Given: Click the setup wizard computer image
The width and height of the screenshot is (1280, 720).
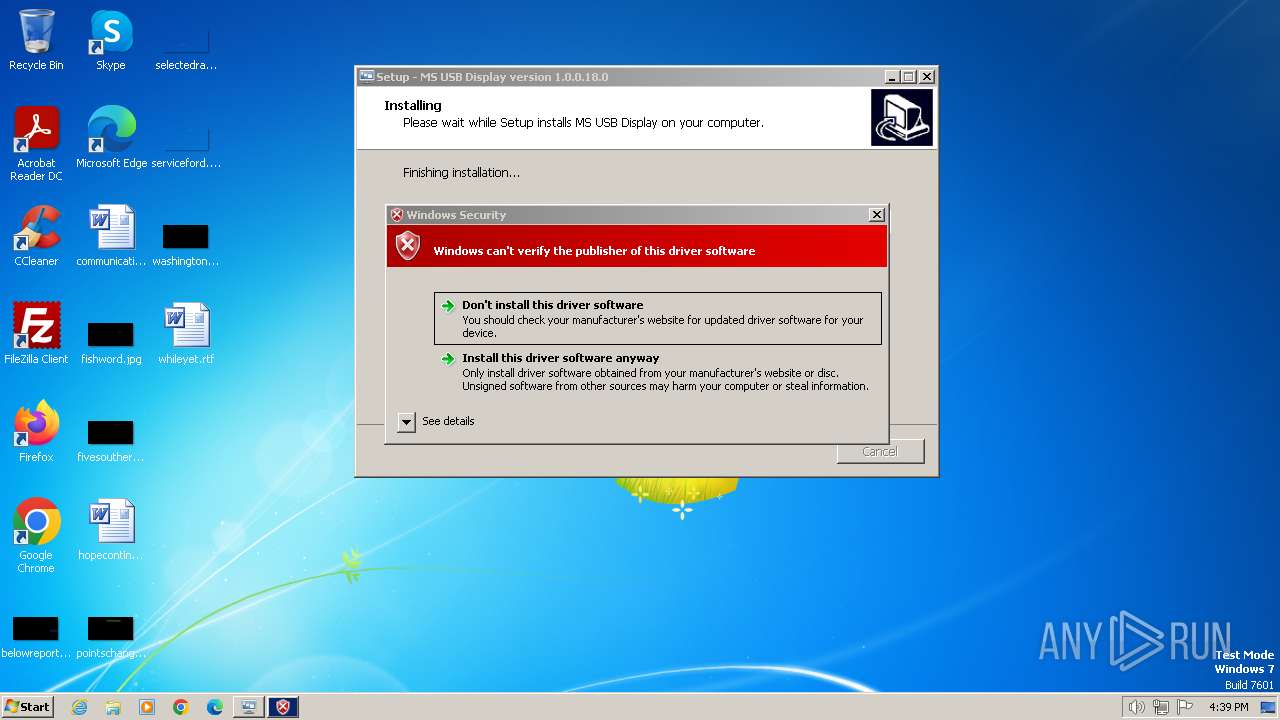Looking at the screenshot, I should point(902,118).
